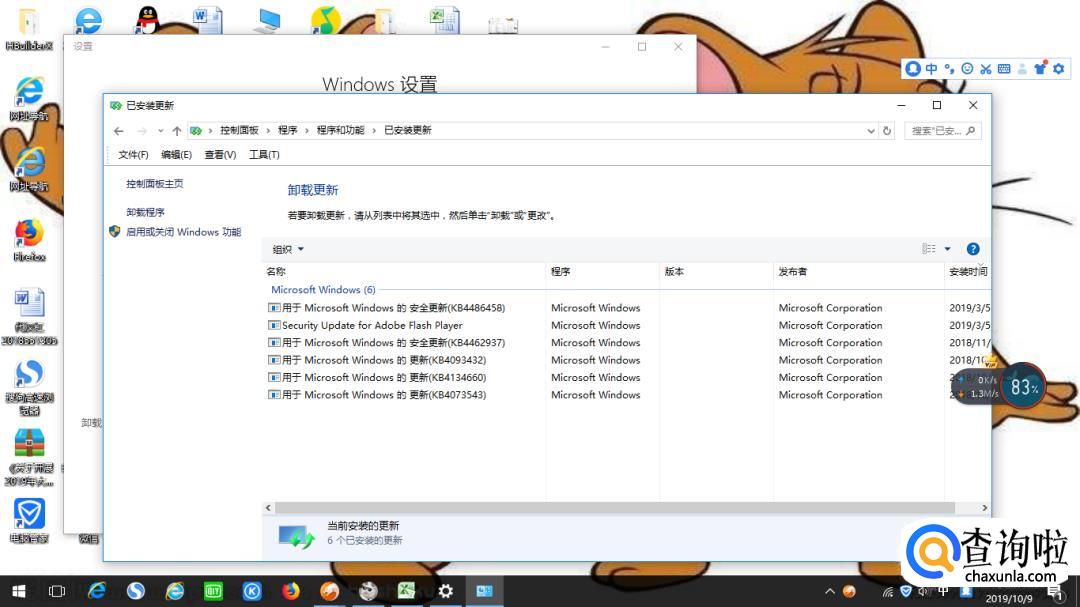Open the 编辑(E) menu

[176, 154]
